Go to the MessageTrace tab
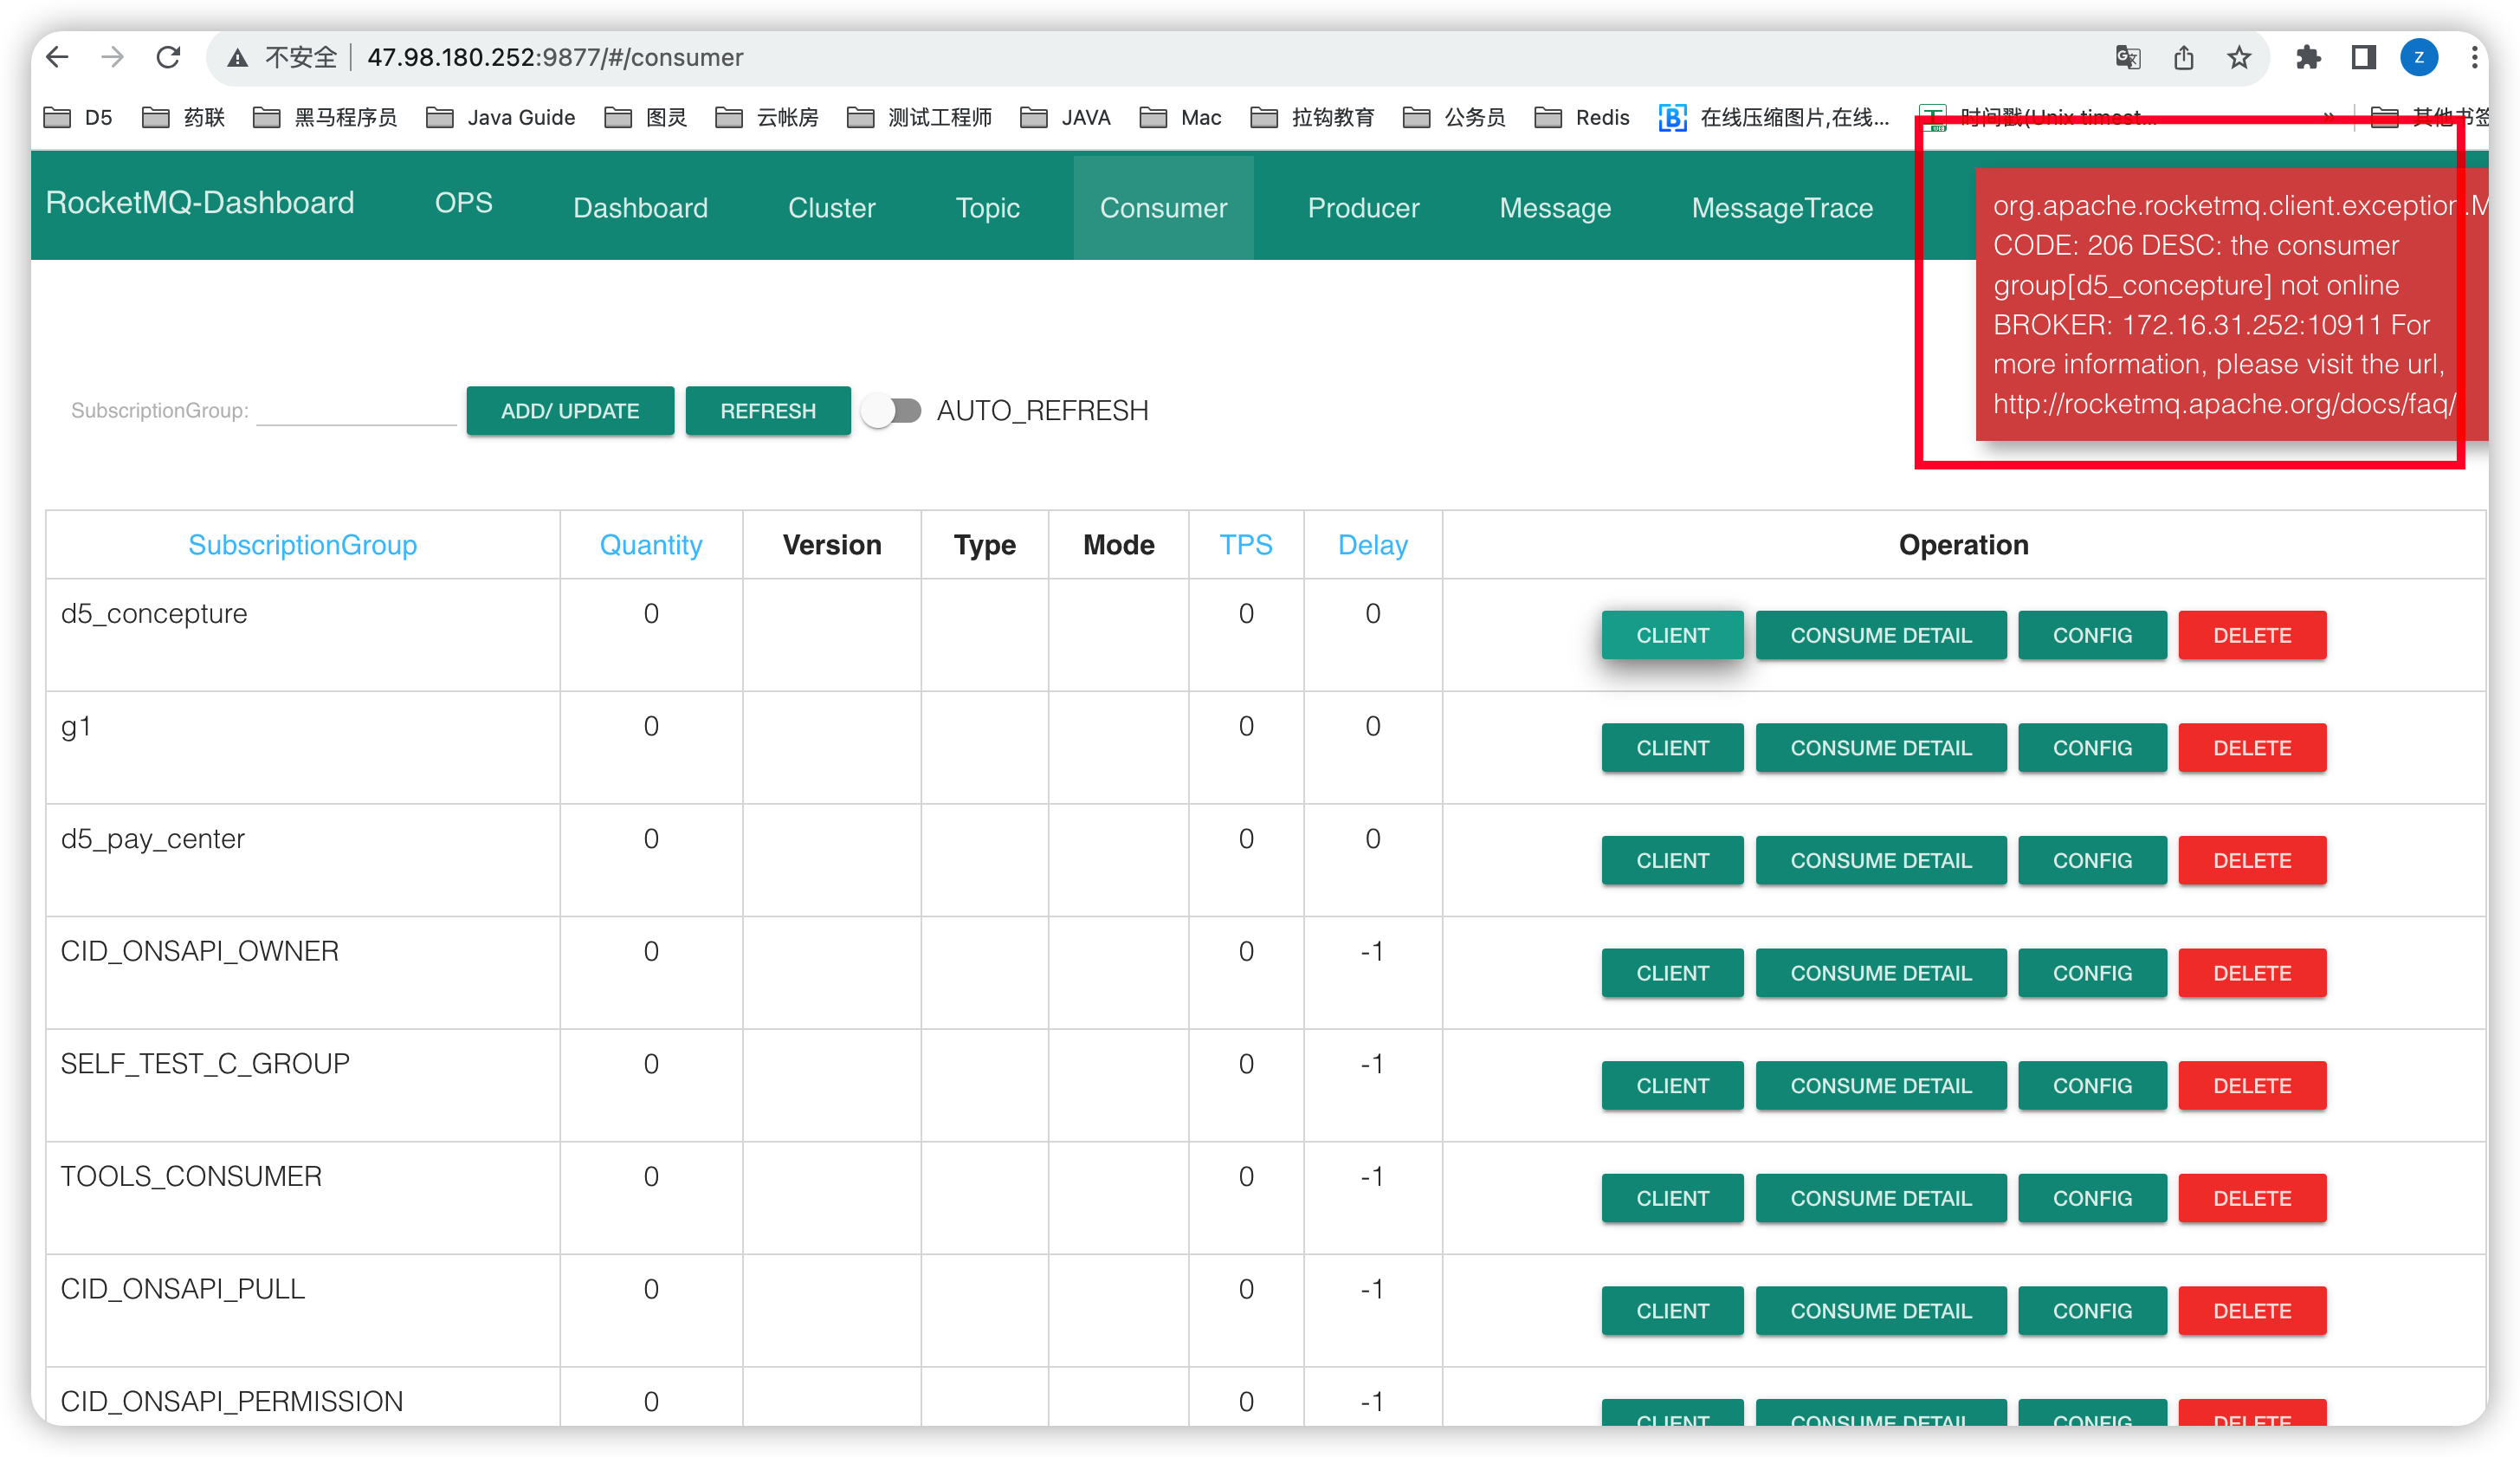Image resolution: width=2520 pixels, height=1457 pixels. tap(1782, 208)
